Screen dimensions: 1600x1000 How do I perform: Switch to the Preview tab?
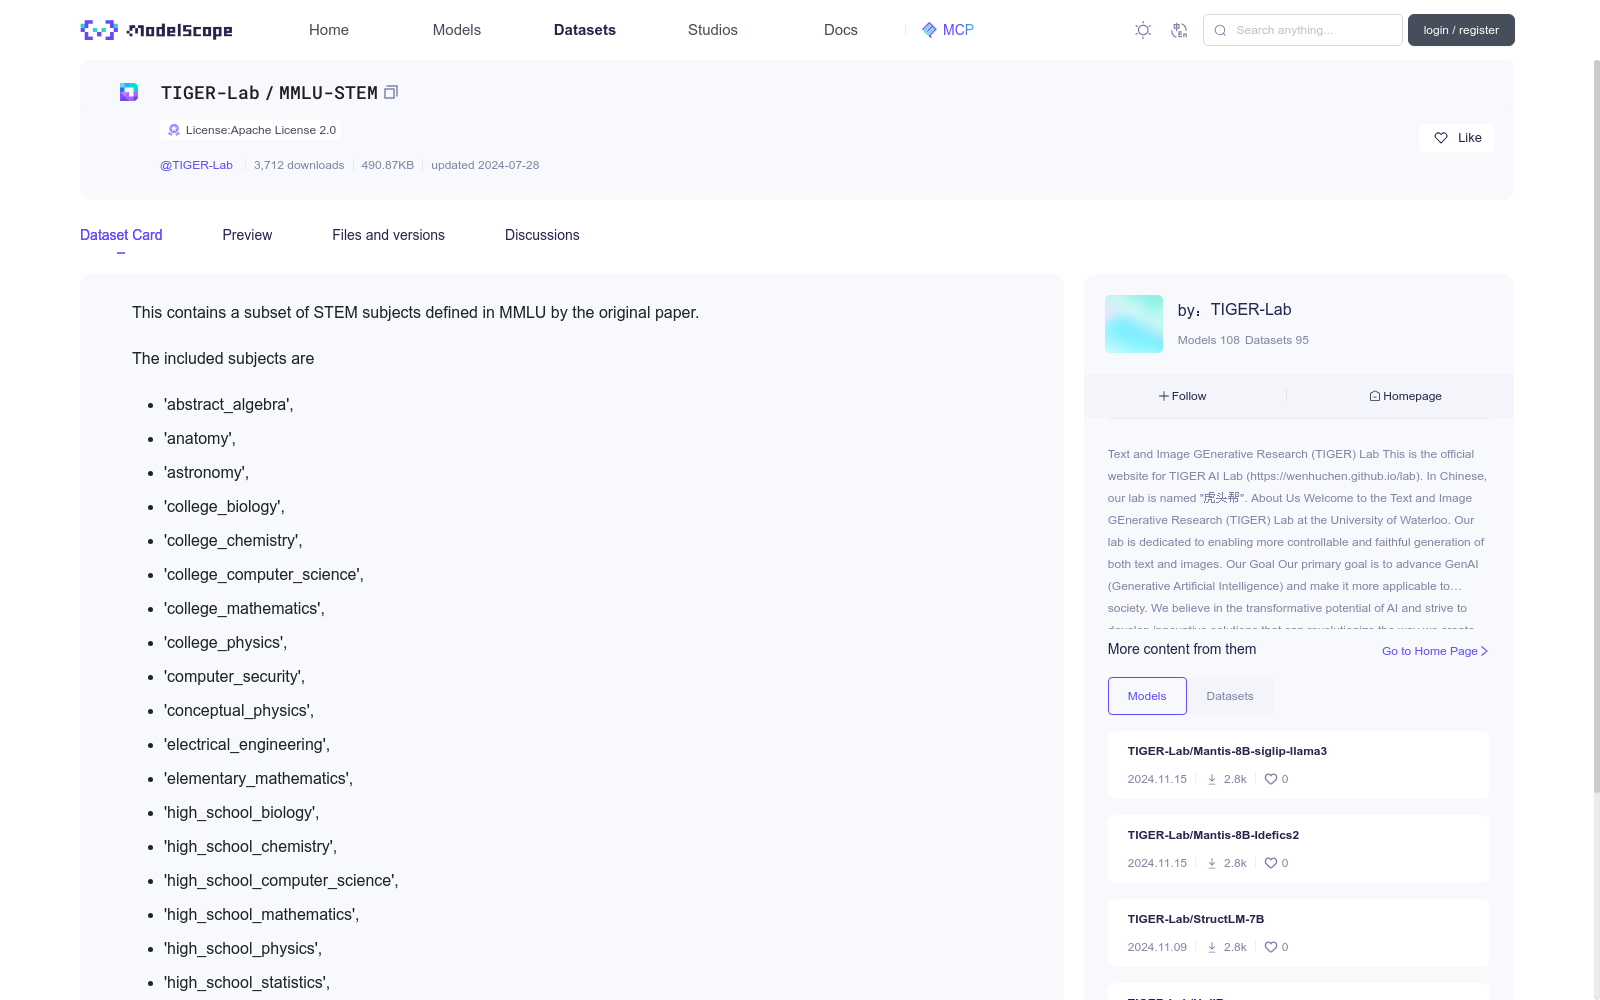[247, 235]
